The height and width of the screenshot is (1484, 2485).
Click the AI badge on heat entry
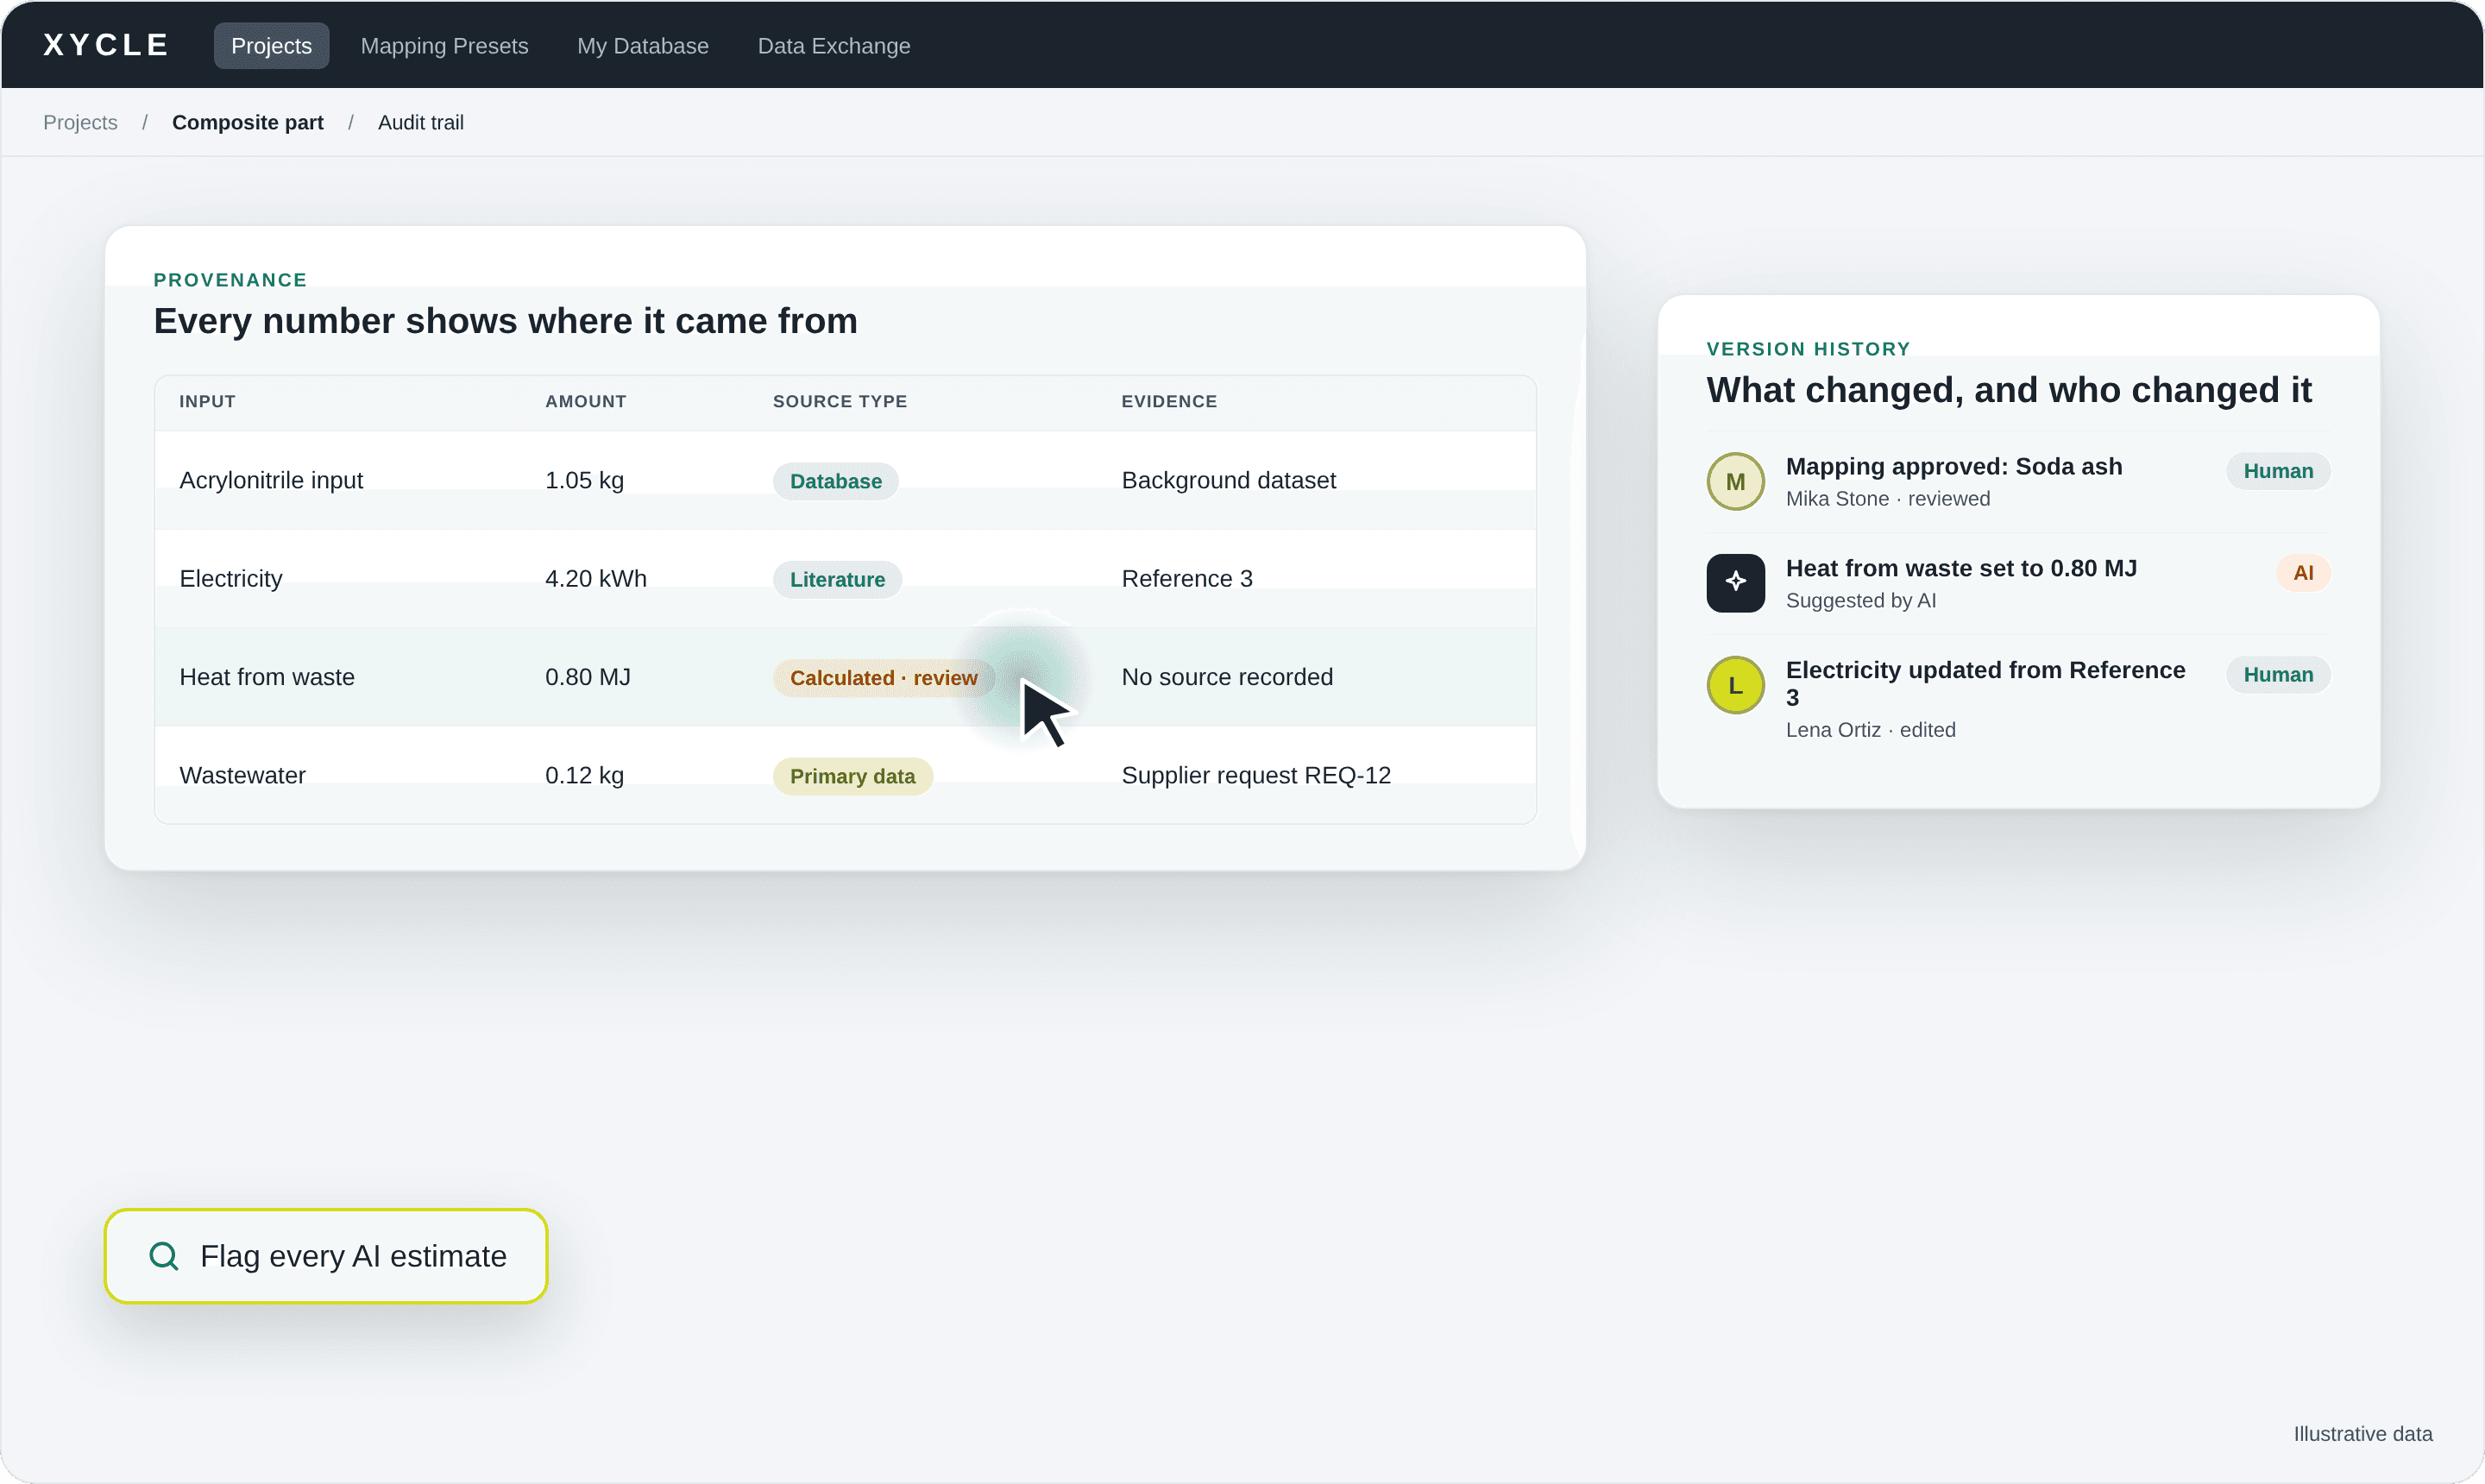tap(2302, 573)
